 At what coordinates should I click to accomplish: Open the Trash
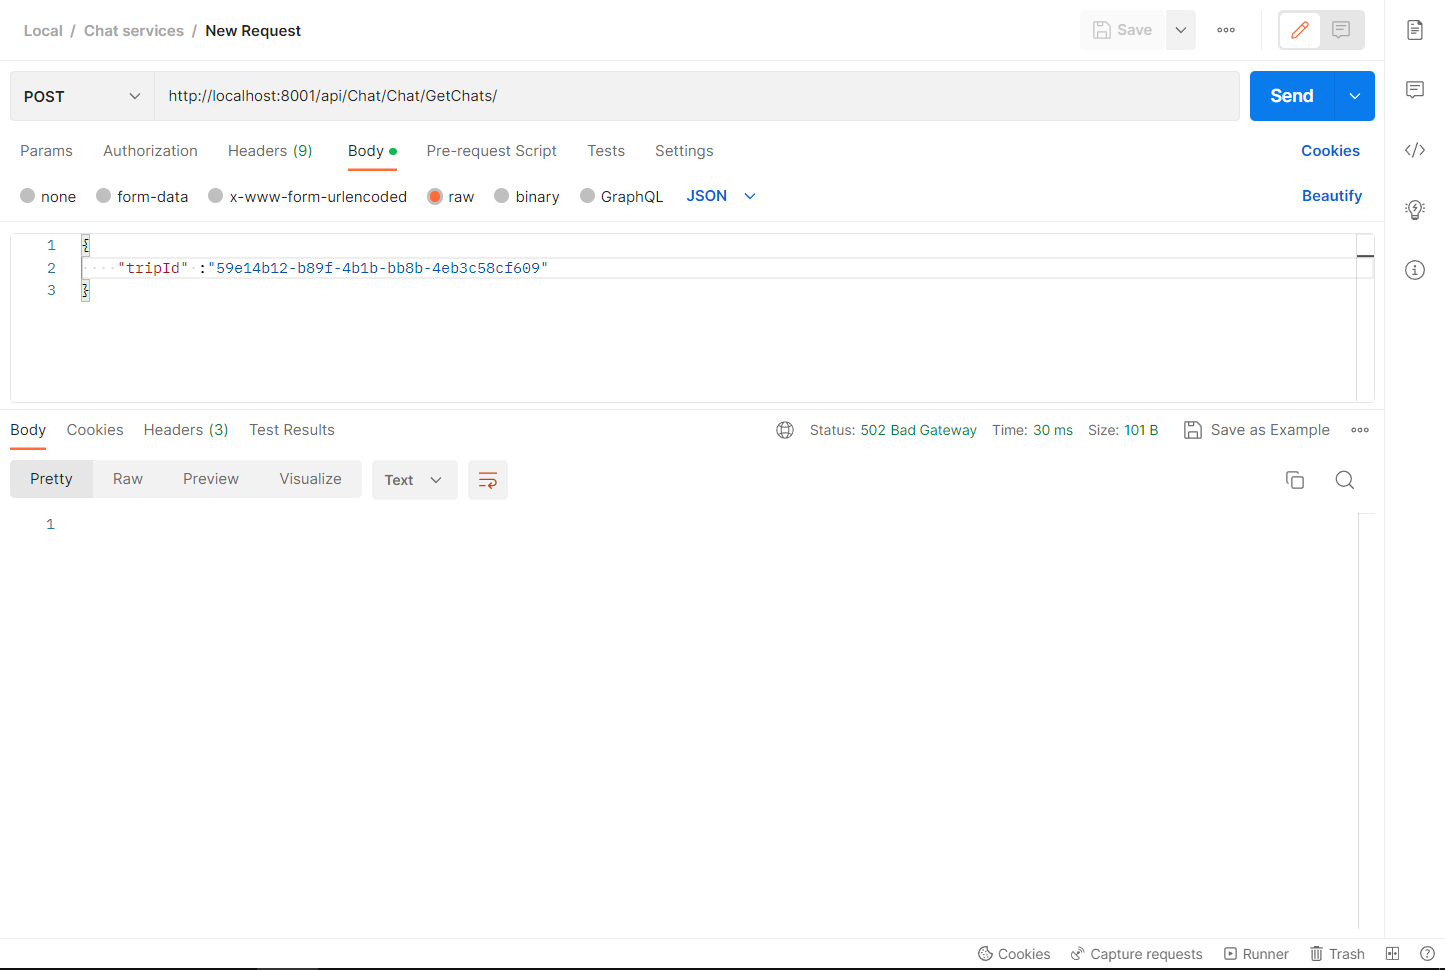tap(1337, 953)
